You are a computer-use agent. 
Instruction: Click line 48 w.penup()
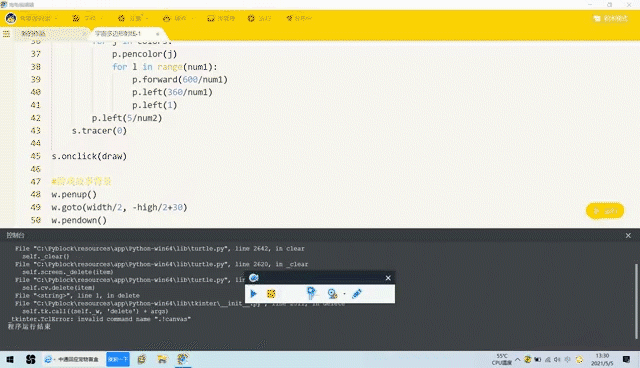[74, 195]
